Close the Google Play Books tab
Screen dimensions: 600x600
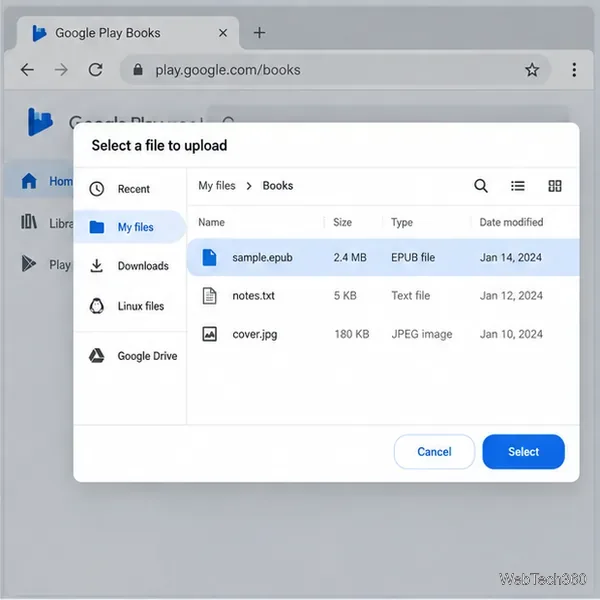(223, 33)
